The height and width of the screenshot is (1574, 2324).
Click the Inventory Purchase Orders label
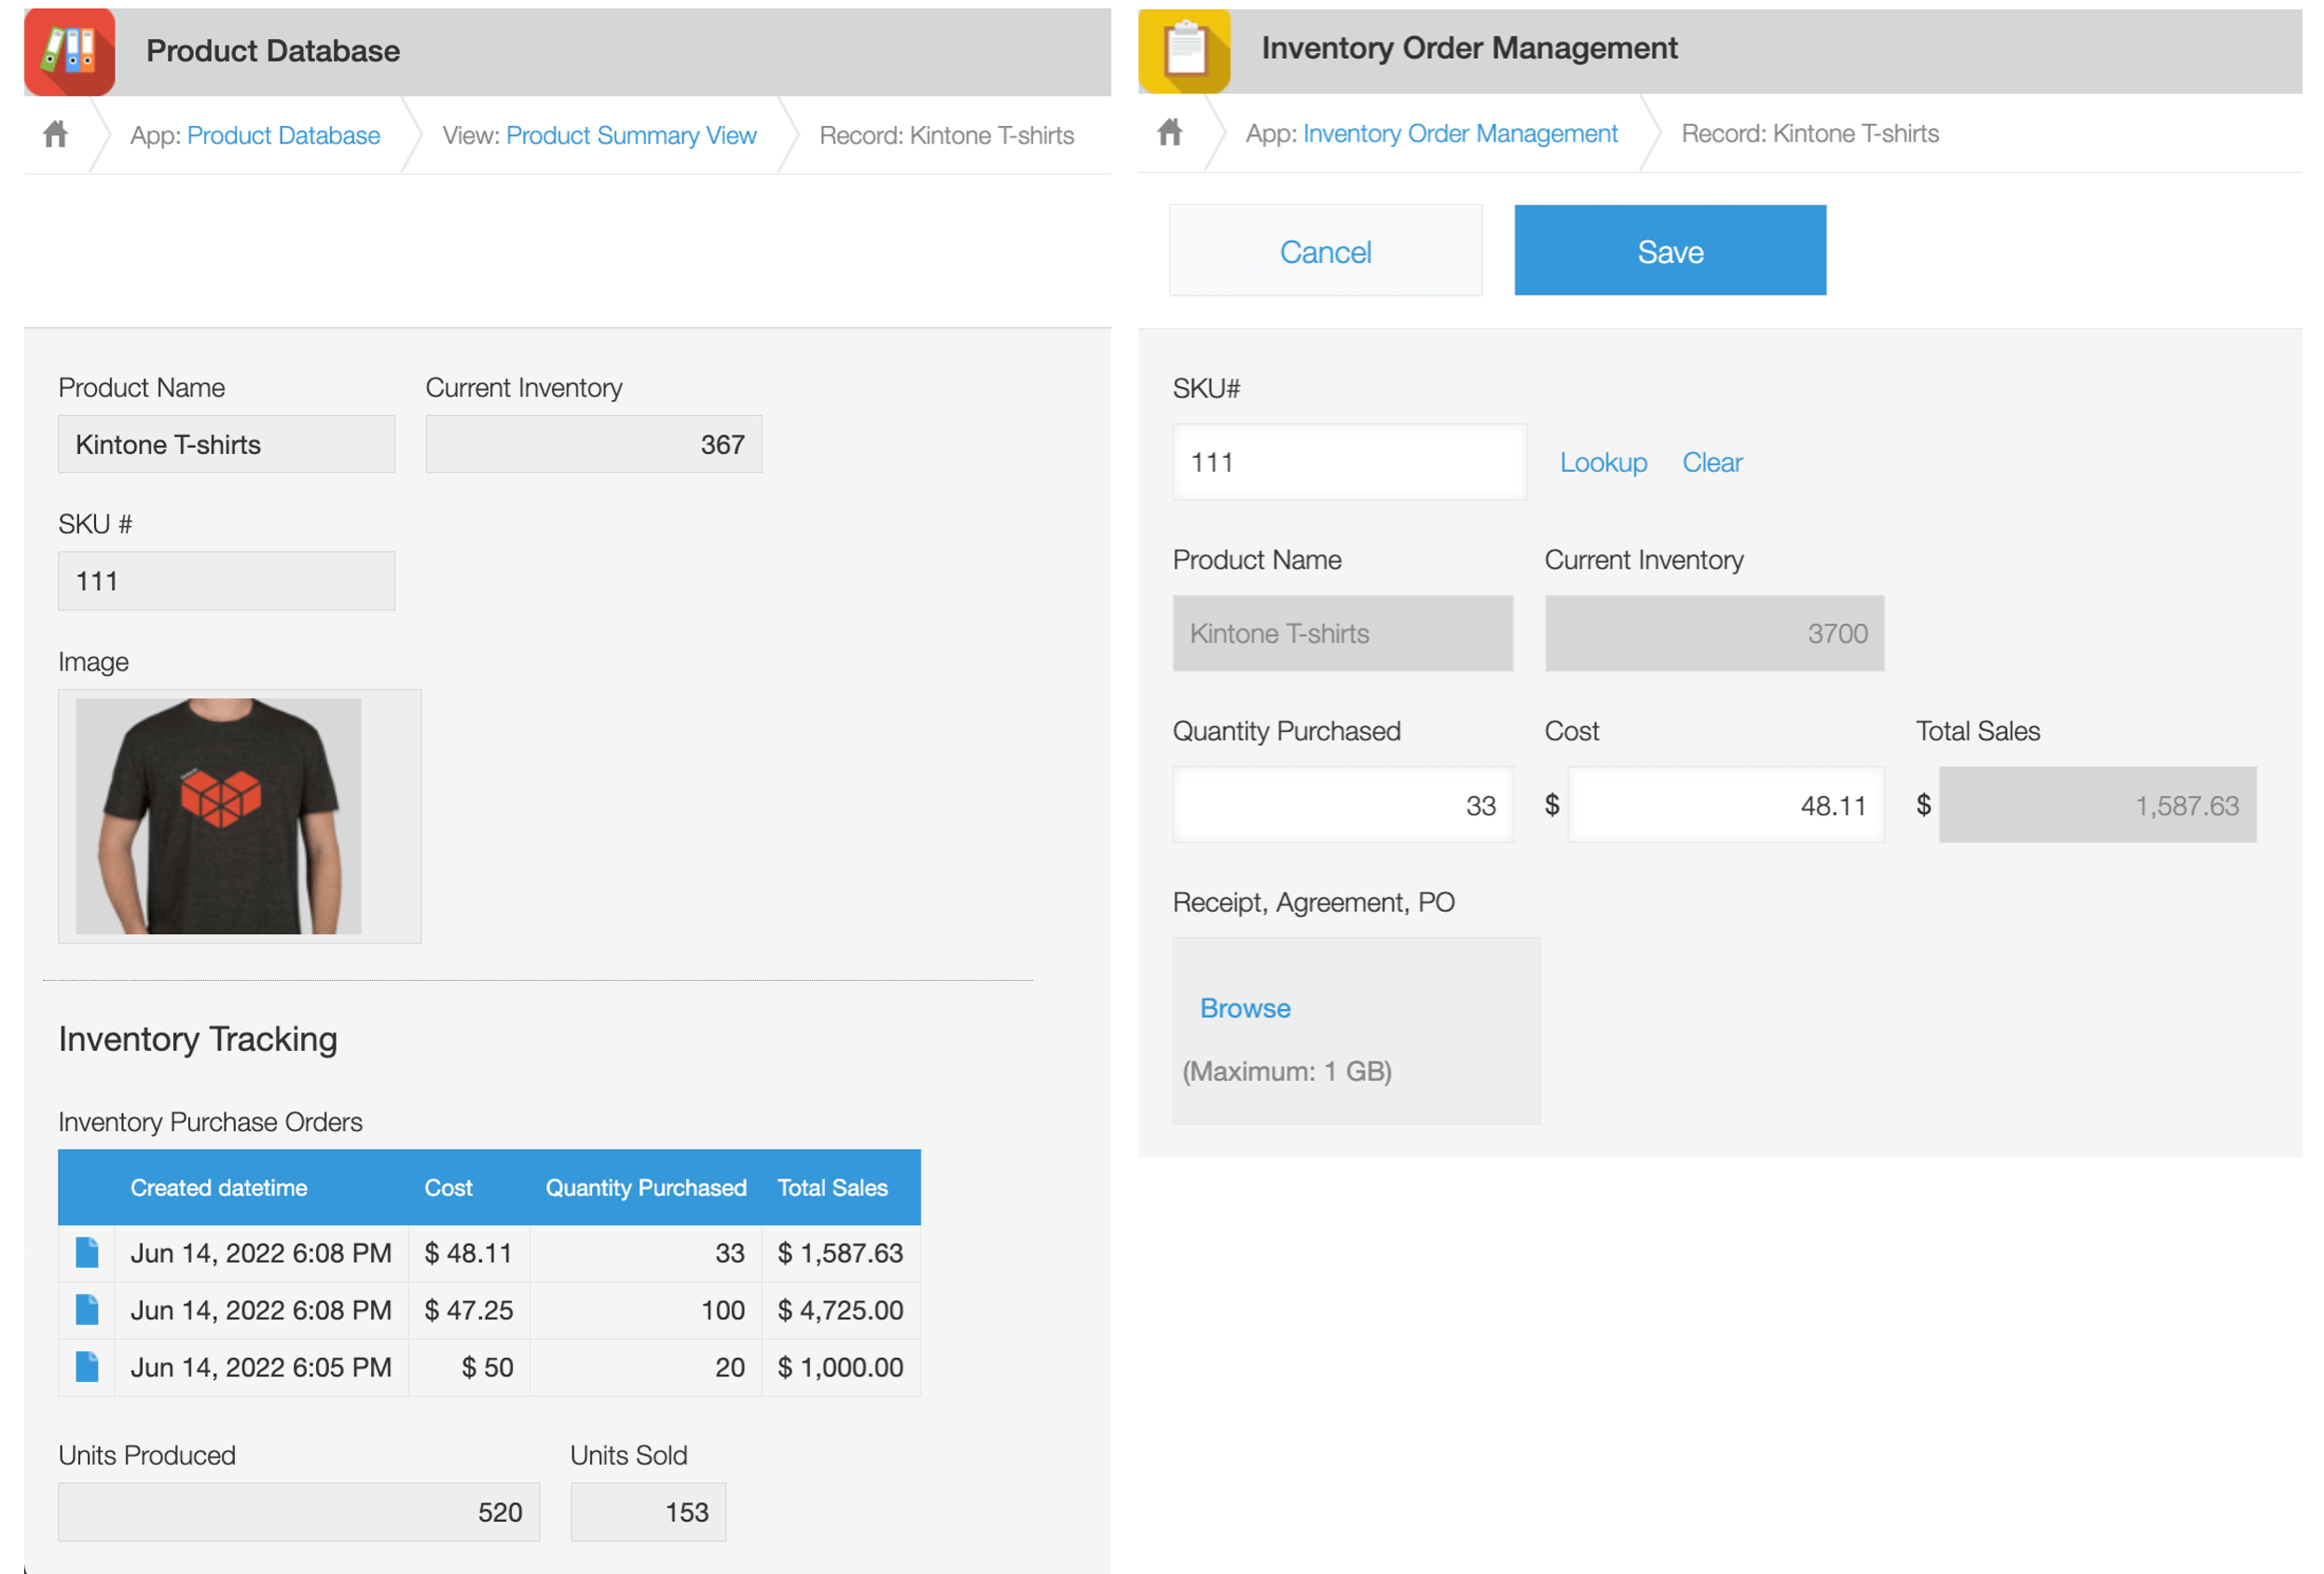210,1122
